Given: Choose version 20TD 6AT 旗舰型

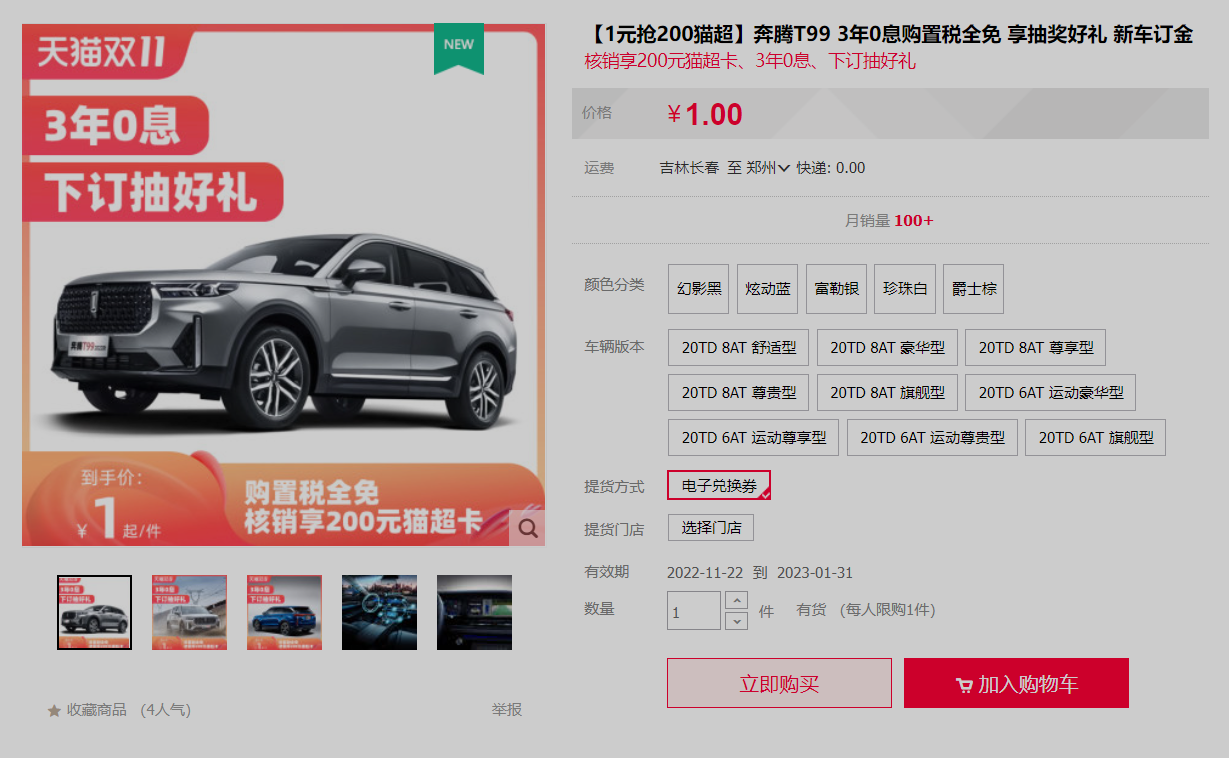Looking at the screenshot, I should [1096, 438].
